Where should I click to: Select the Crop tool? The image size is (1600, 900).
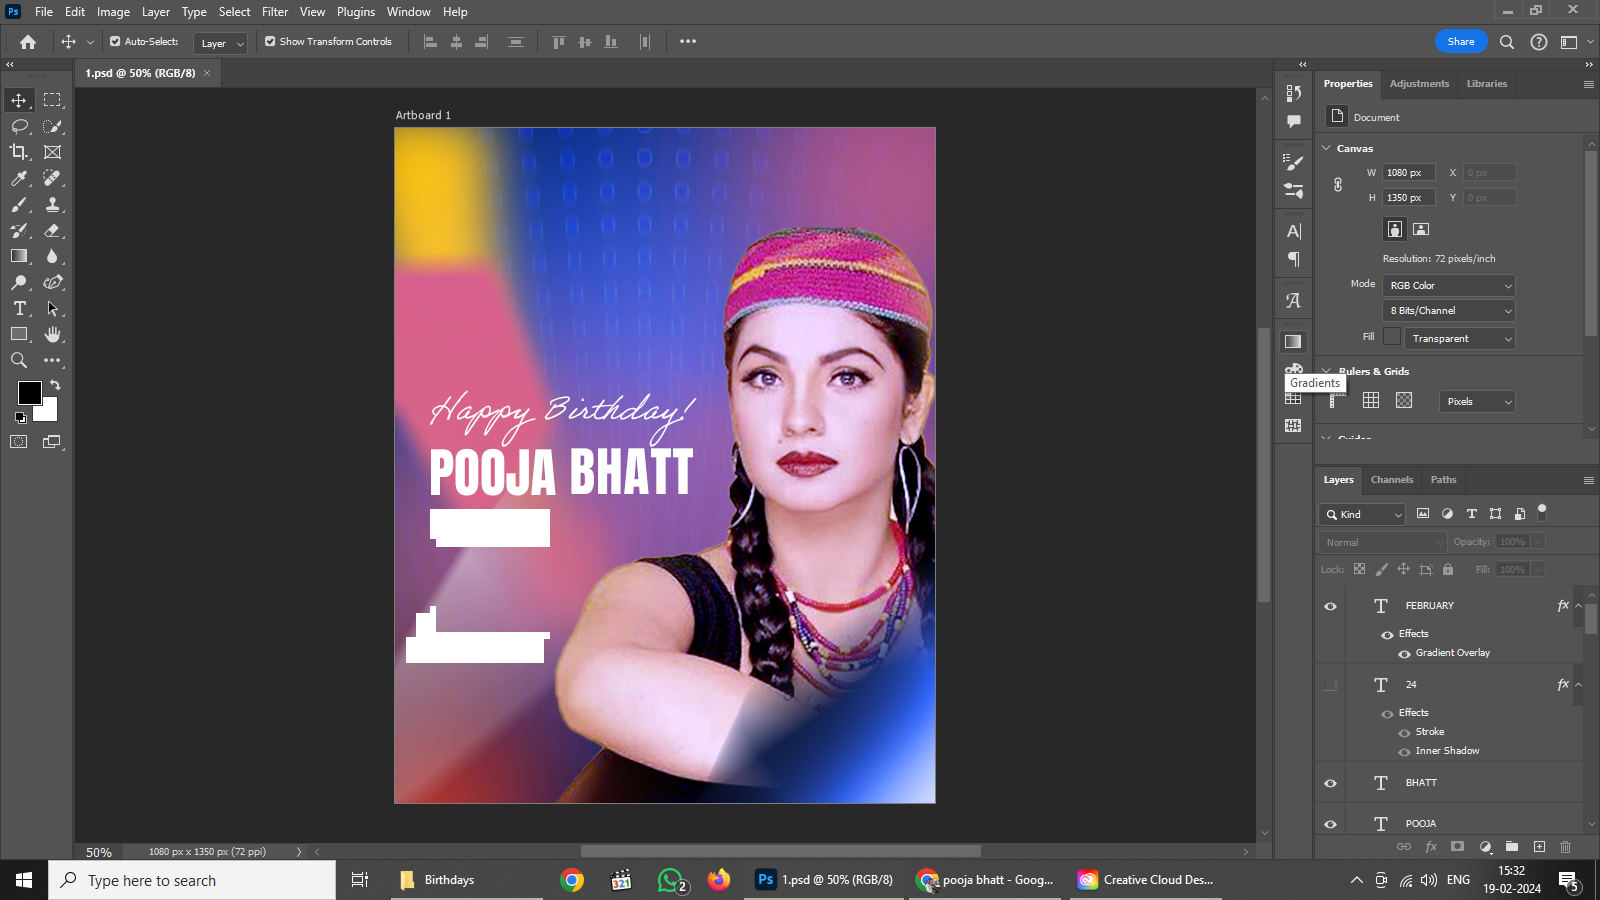pyautogui.click(x=19, y=152)
